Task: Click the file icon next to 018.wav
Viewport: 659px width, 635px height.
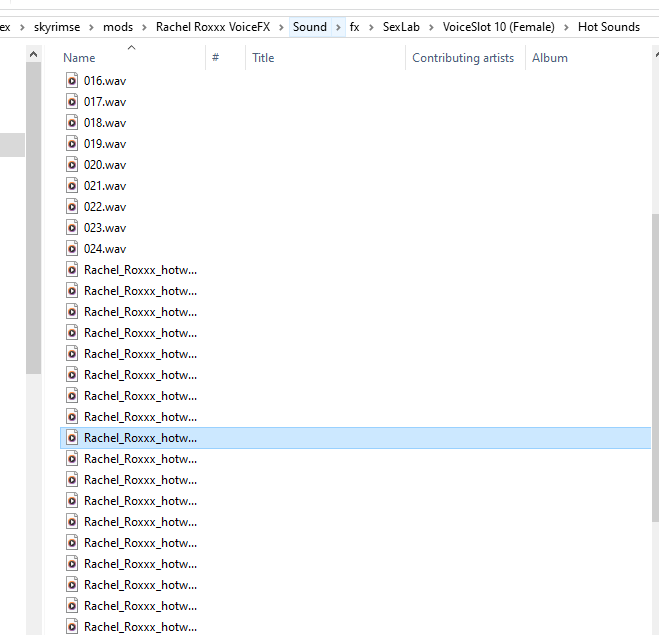Action: pyautogui.click(x=72, y=122)
